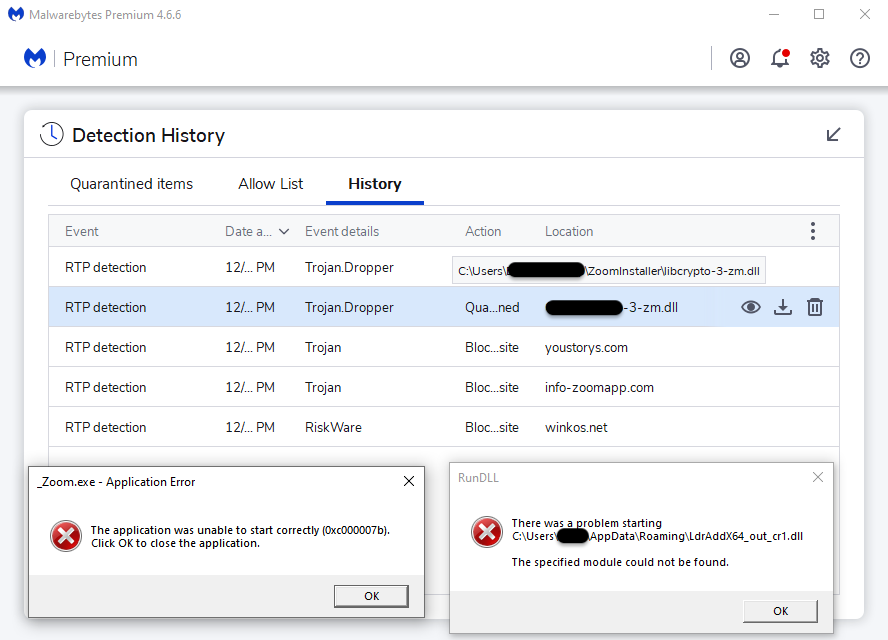
Task: View details with the eye icon
Action: coord(751,307)
